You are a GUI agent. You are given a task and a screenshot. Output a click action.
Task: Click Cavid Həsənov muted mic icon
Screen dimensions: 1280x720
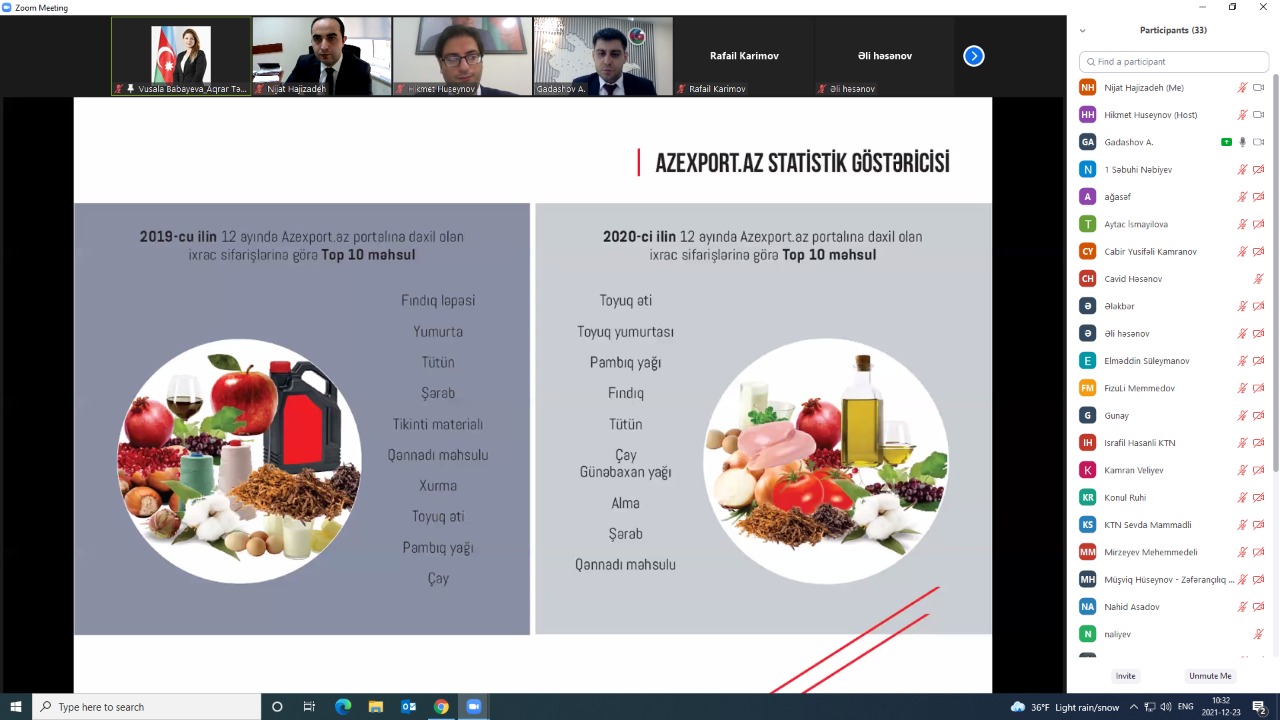click(x=1259, y=279)
